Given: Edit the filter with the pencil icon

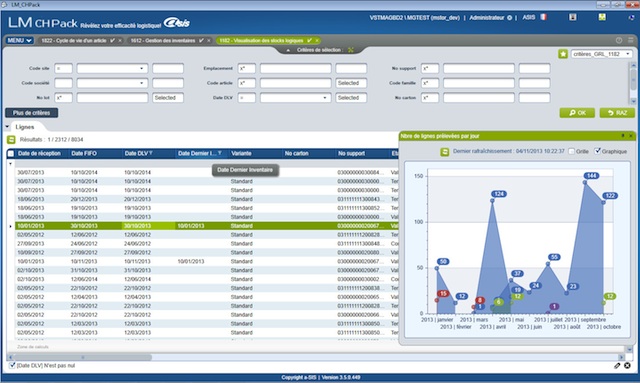Looking at the screenshot, I should pos(617,366).
